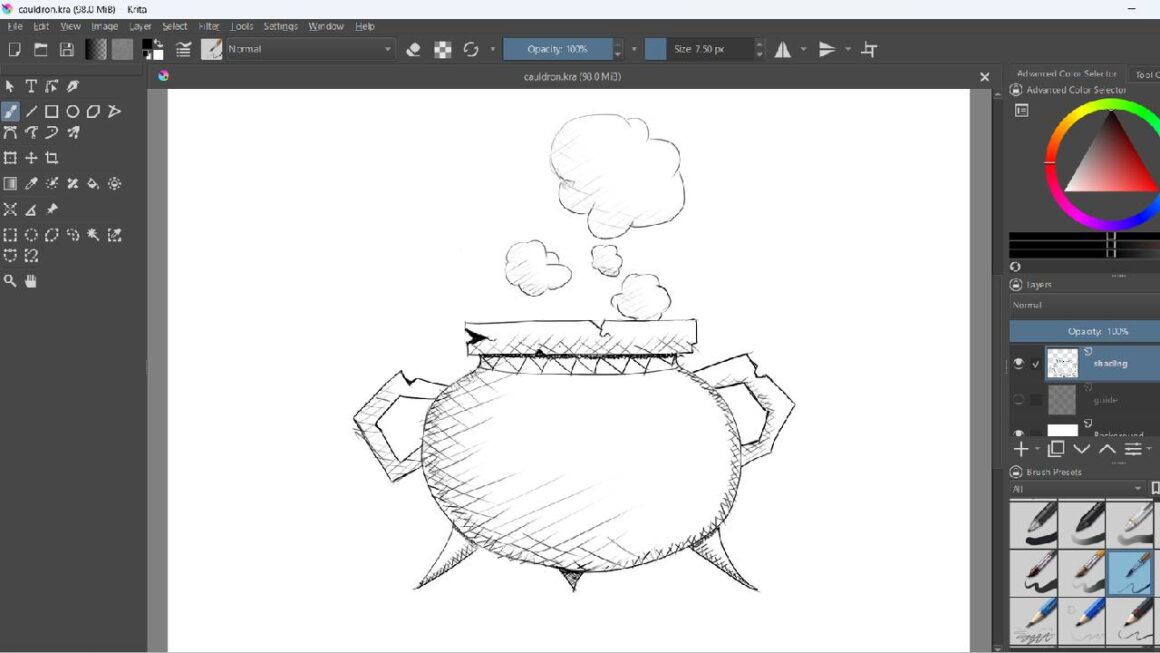Screen dimensions: 1160x653
Task: Move the layer up
Action: click(x=1107, y=449)
